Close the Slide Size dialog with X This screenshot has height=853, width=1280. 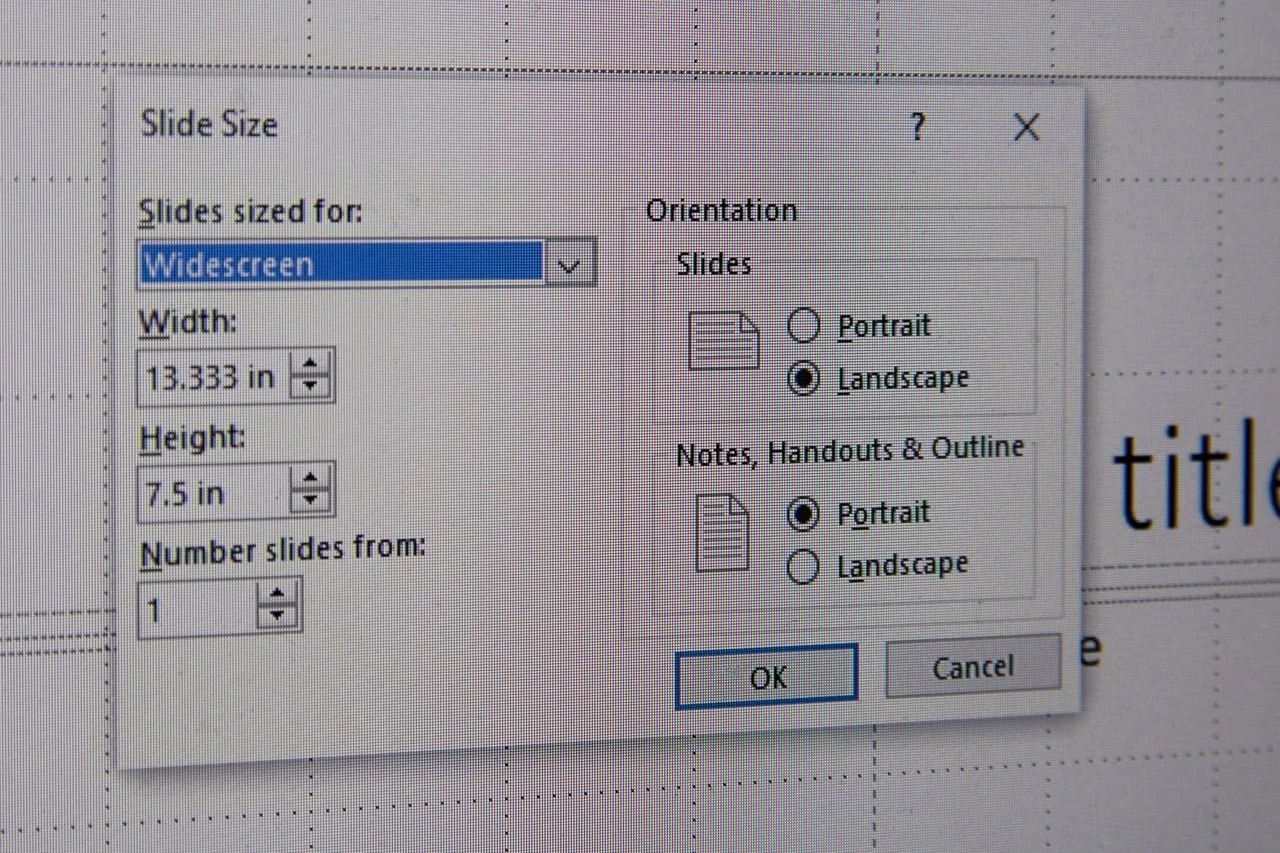pos(1026,128)
